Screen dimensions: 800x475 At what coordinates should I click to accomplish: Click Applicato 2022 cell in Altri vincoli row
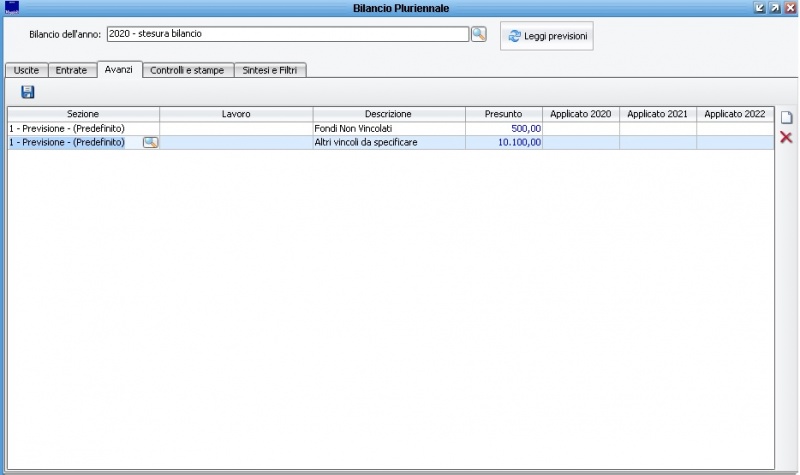(735, 142)
